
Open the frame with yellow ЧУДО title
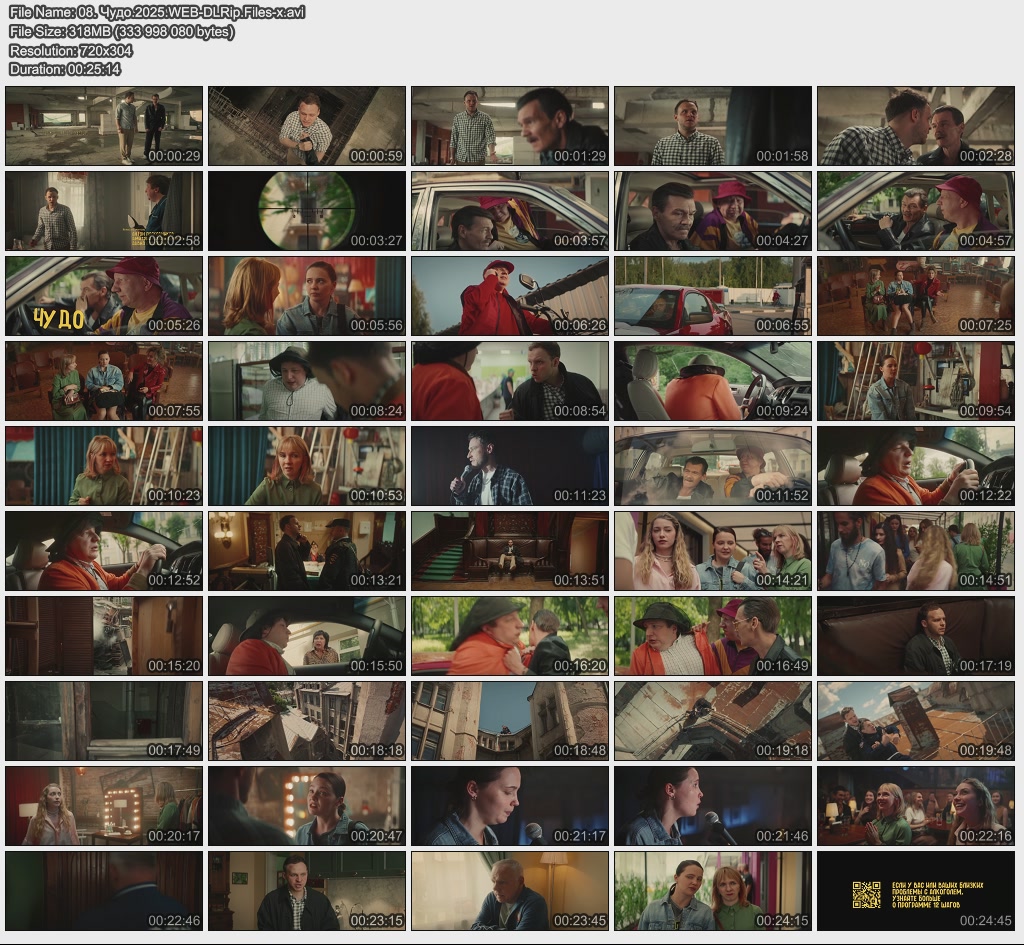click(104, 296)
